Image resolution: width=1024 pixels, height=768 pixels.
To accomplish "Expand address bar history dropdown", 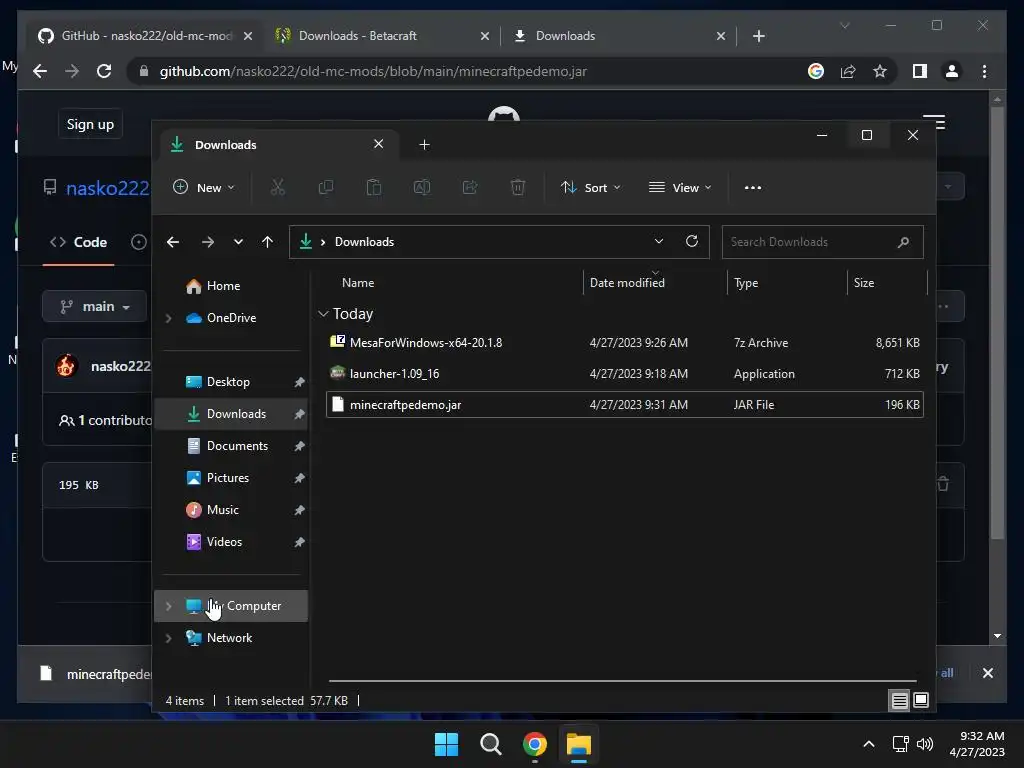I will point(659,241).
